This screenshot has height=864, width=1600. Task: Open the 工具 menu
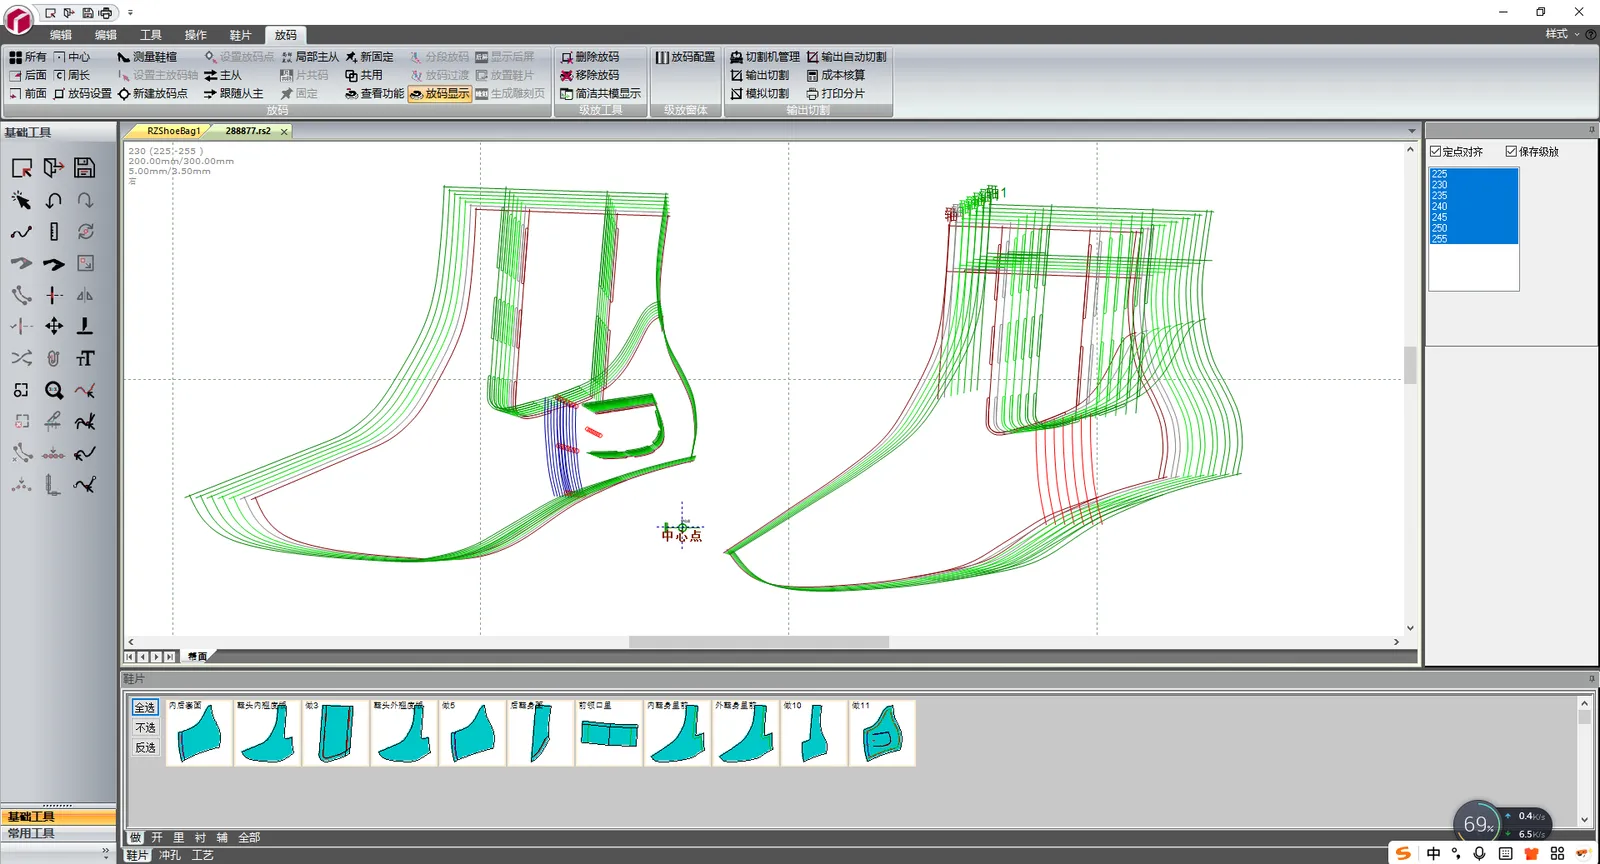[x=151, y=35]
